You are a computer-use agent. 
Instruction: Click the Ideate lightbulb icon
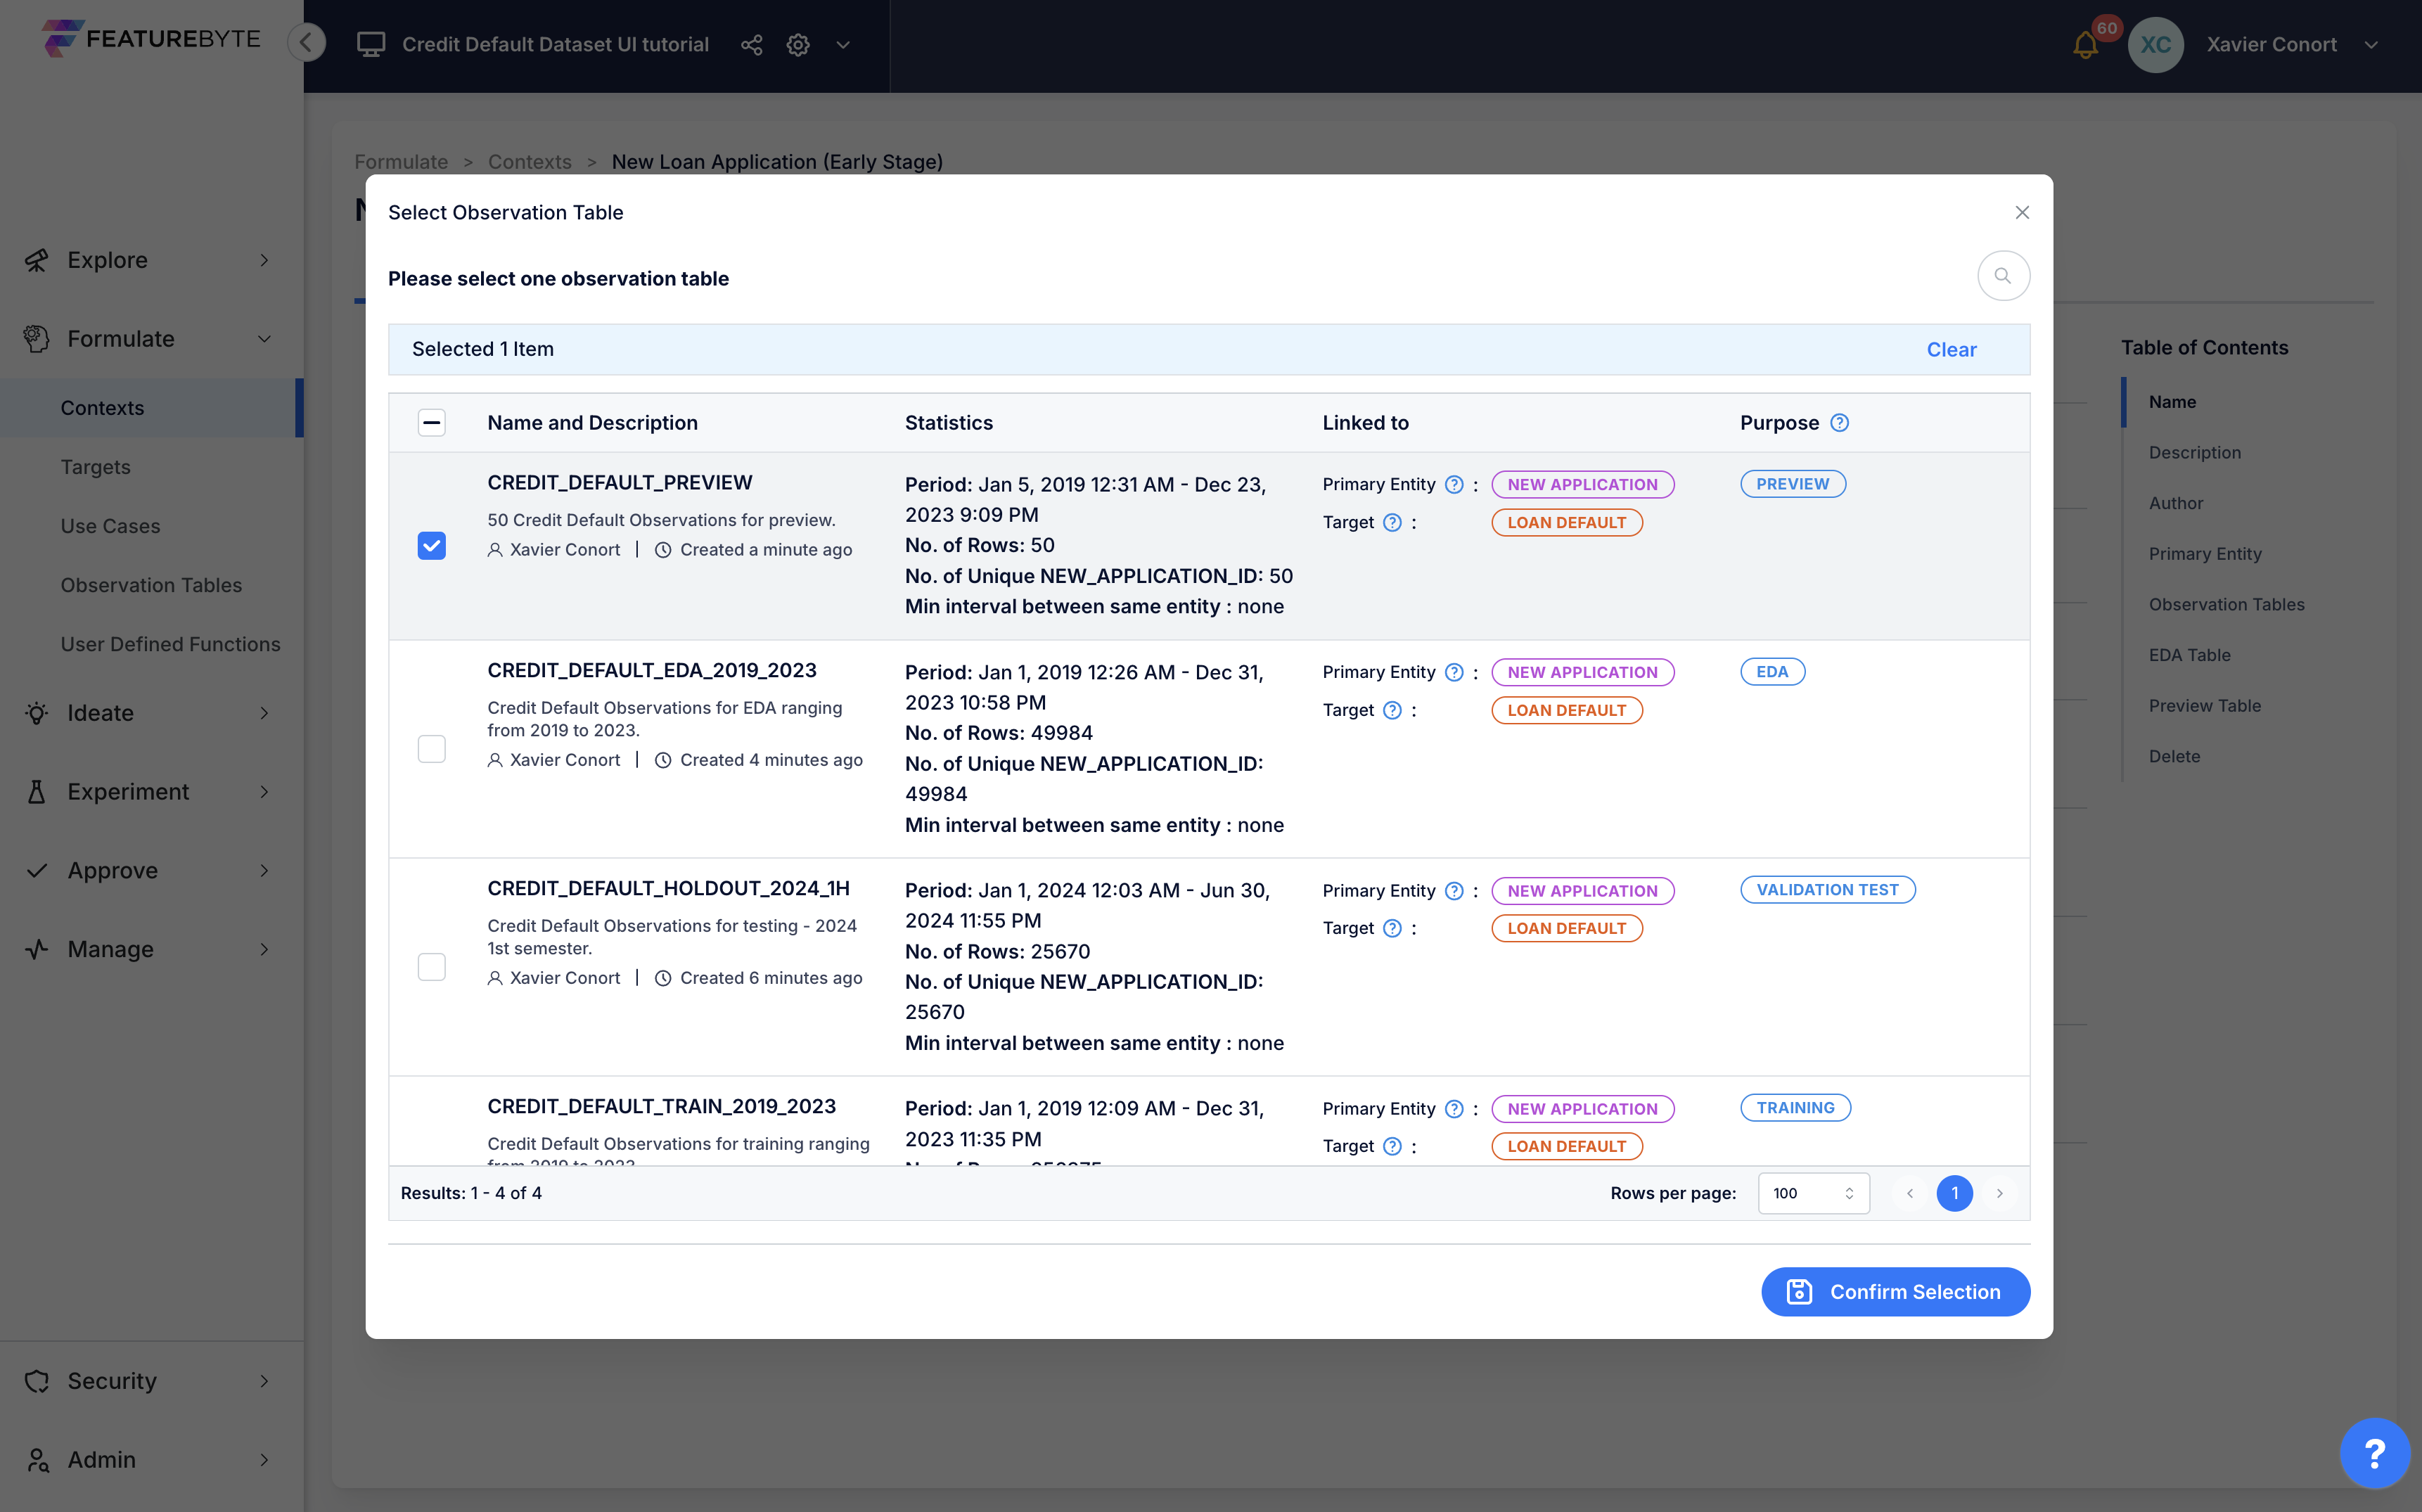[x=37, y=713]
